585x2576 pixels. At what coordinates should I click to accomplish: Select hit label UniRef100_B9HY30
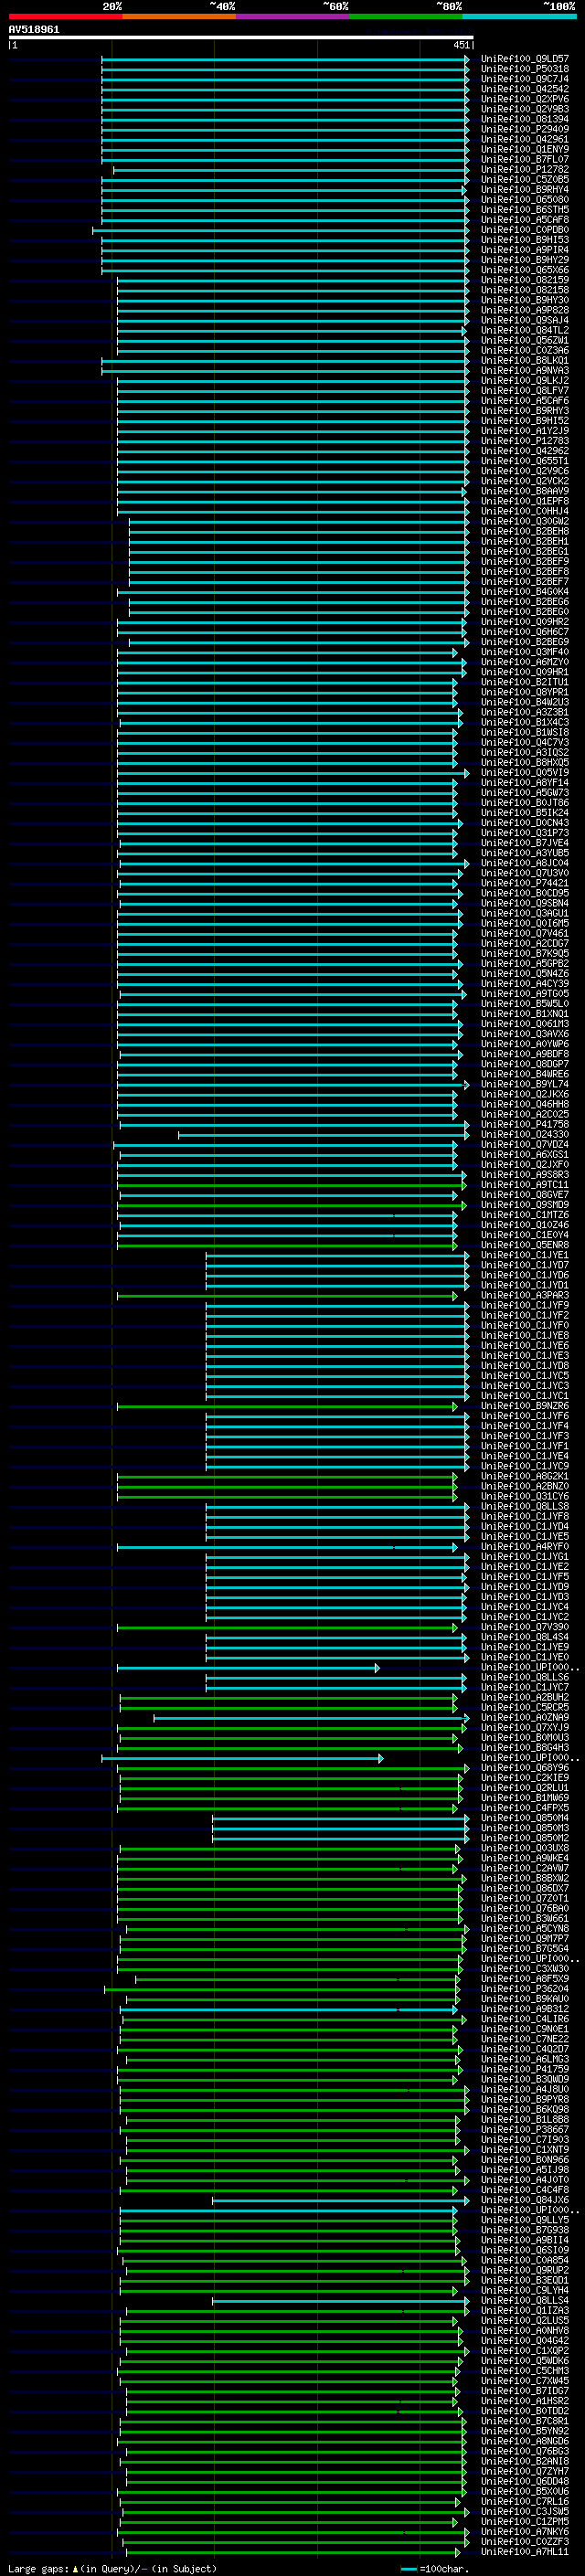coord(525,300)
